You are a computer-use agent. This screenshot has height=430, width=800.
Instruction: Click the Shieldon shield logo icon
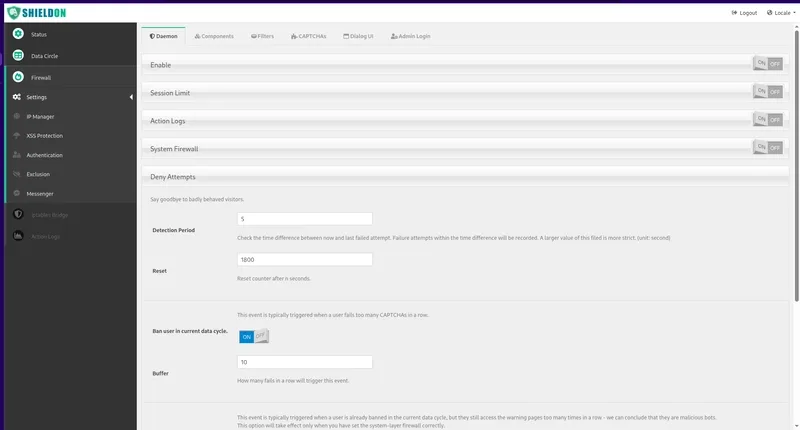click(x=13, y=13)
